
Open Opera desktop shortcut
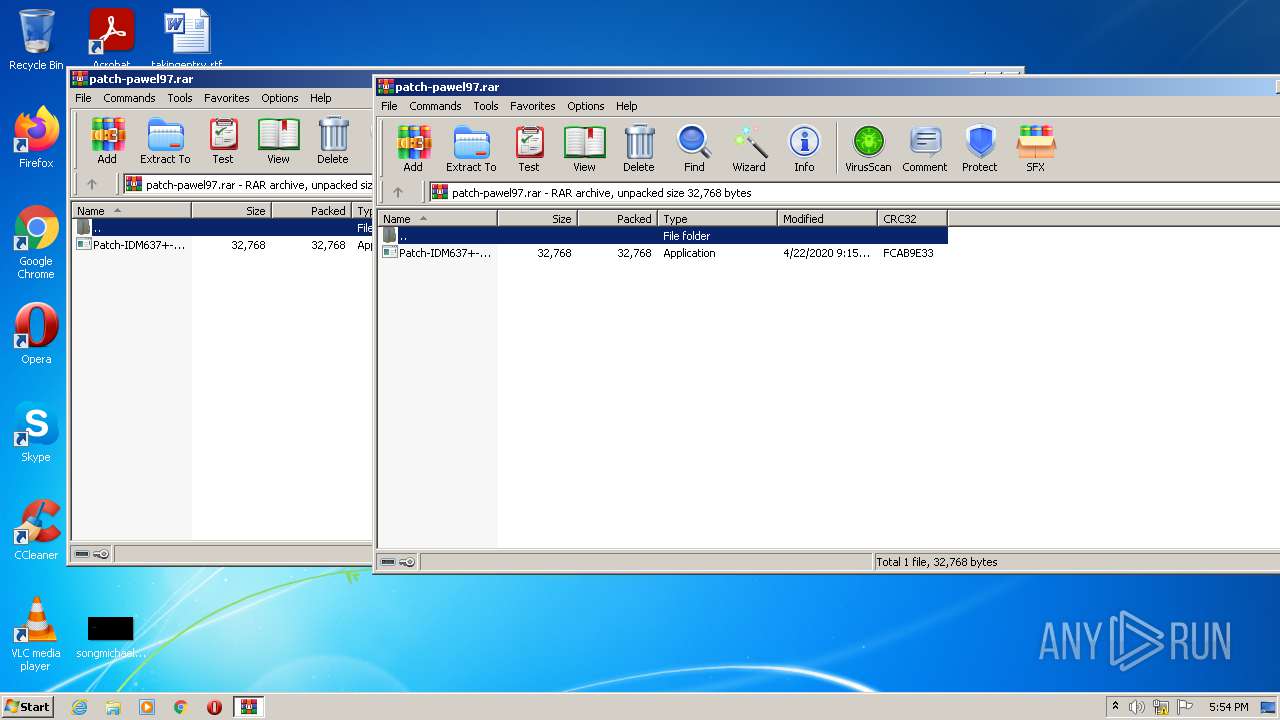tap(36, 333)
